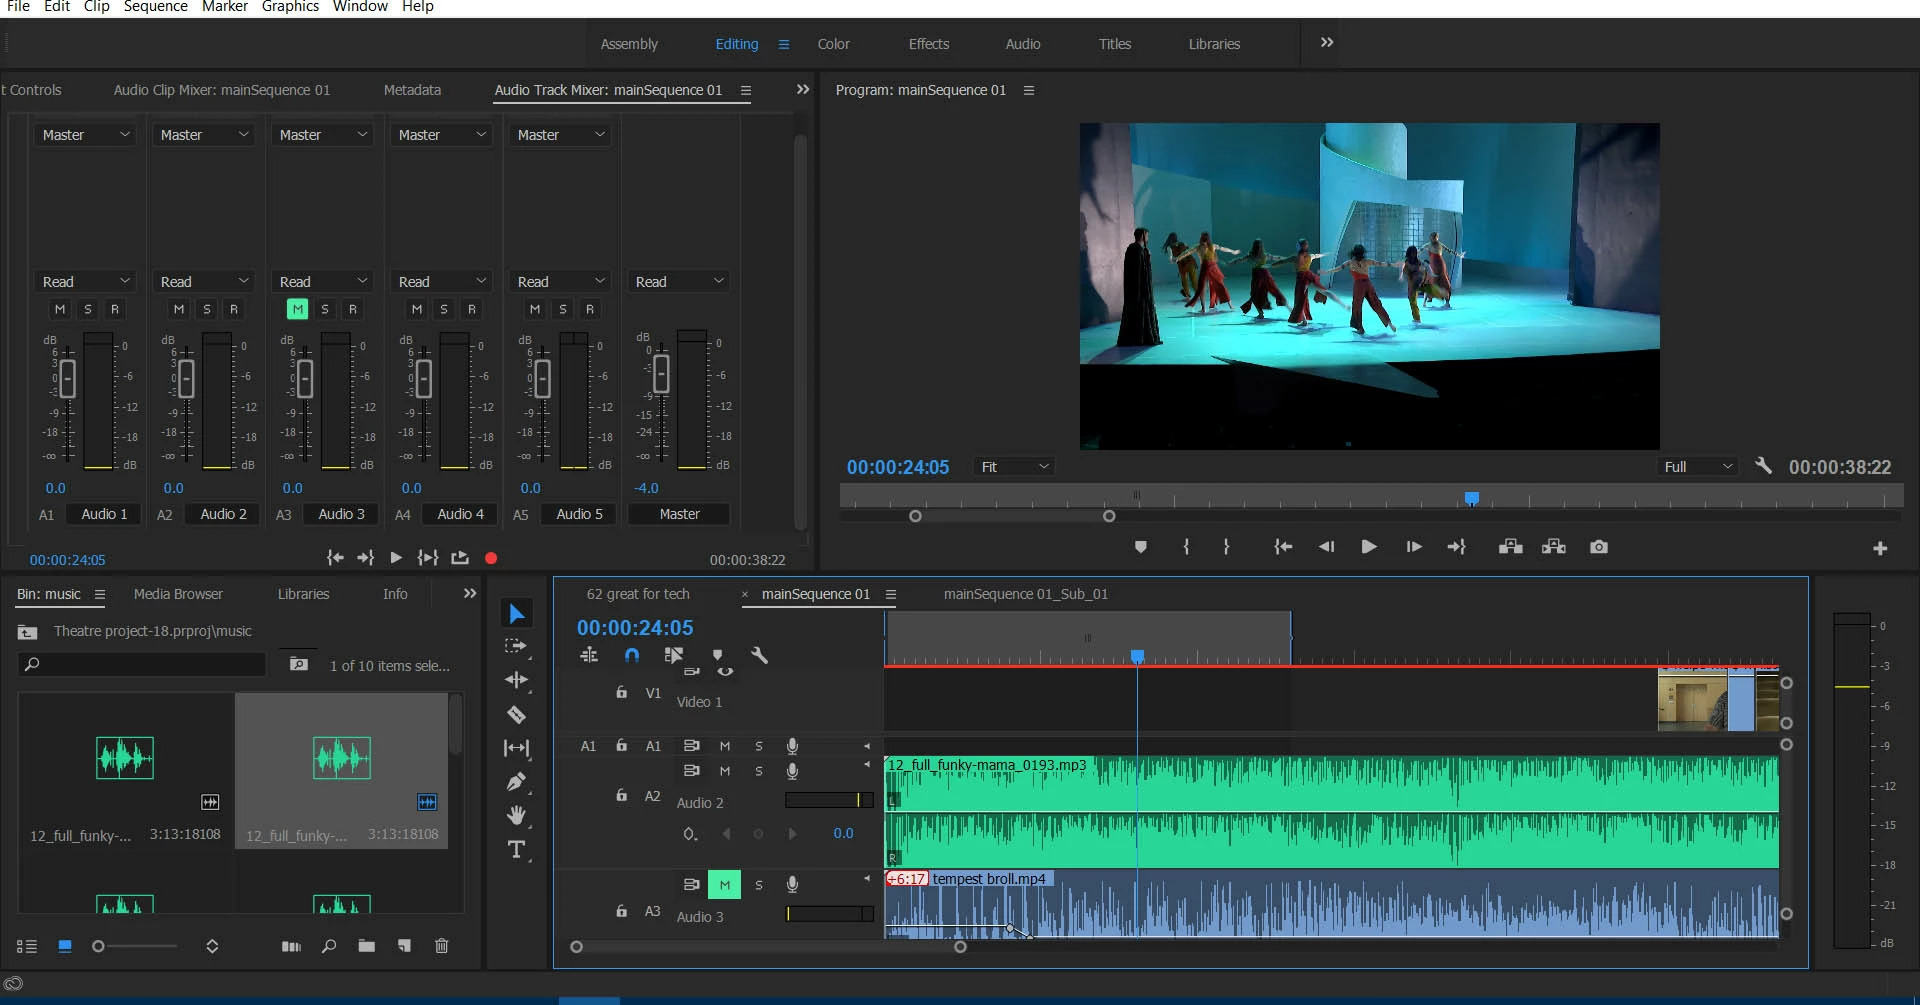Image resolution: width=1920 pixels, height=1005 pixels.
Task: Open the Media Browser panel
Action: point(178,594)
